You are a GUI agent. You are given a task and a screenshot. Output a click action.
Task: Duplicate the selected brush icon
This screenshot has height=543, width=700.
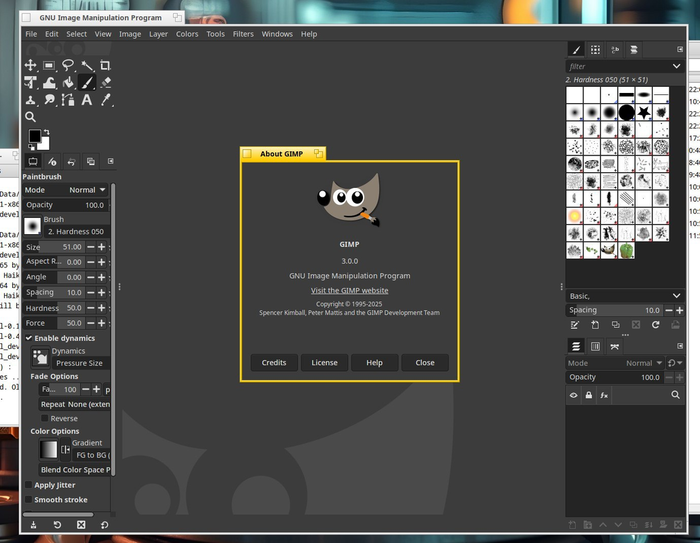(x=615, y=325)
